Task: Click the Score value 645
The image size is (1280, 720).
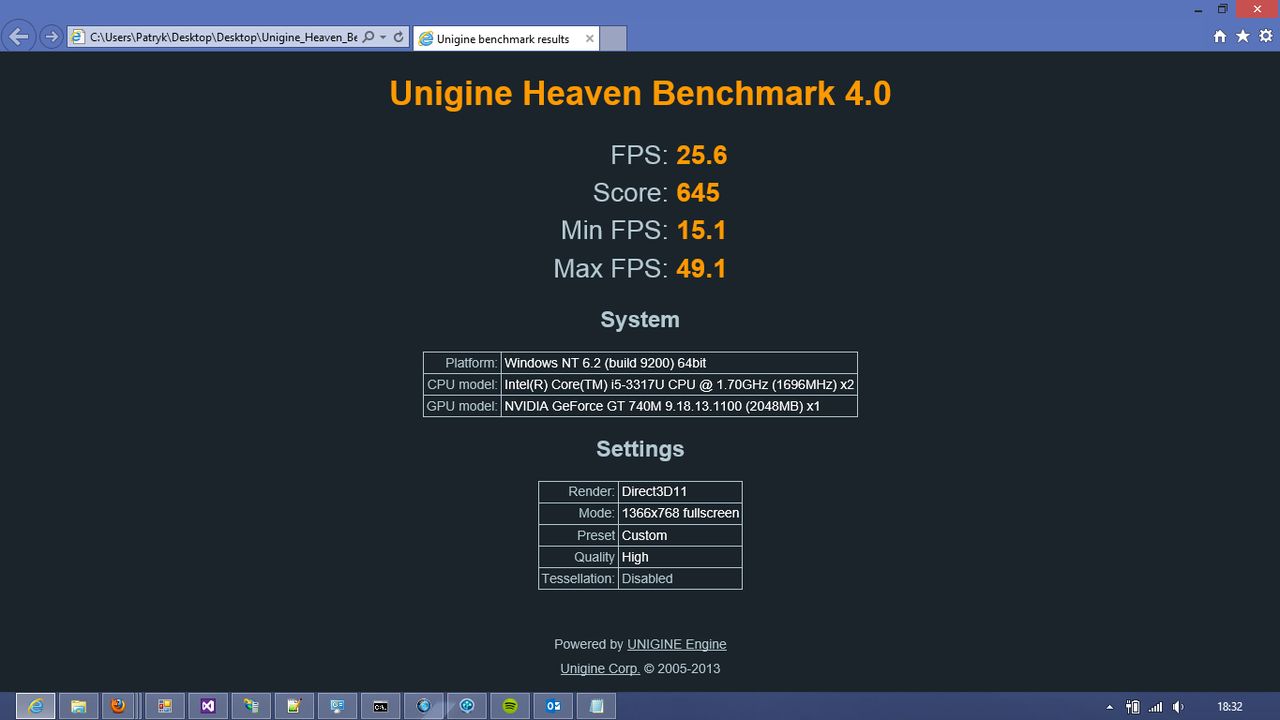Action: [698, 192]
